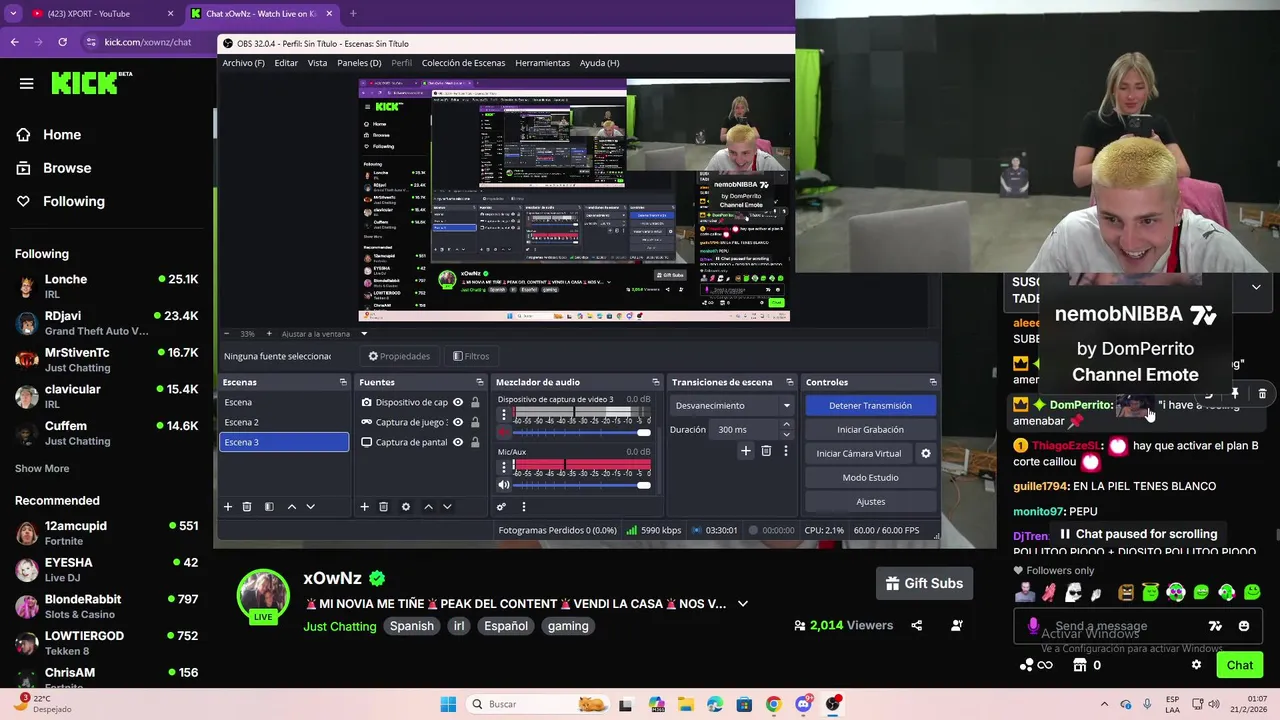Image resolution: width=1280 pixels, height=720 pixels.
Task: Open advanced audio properties gear in mixer
Action: [502, 507]
